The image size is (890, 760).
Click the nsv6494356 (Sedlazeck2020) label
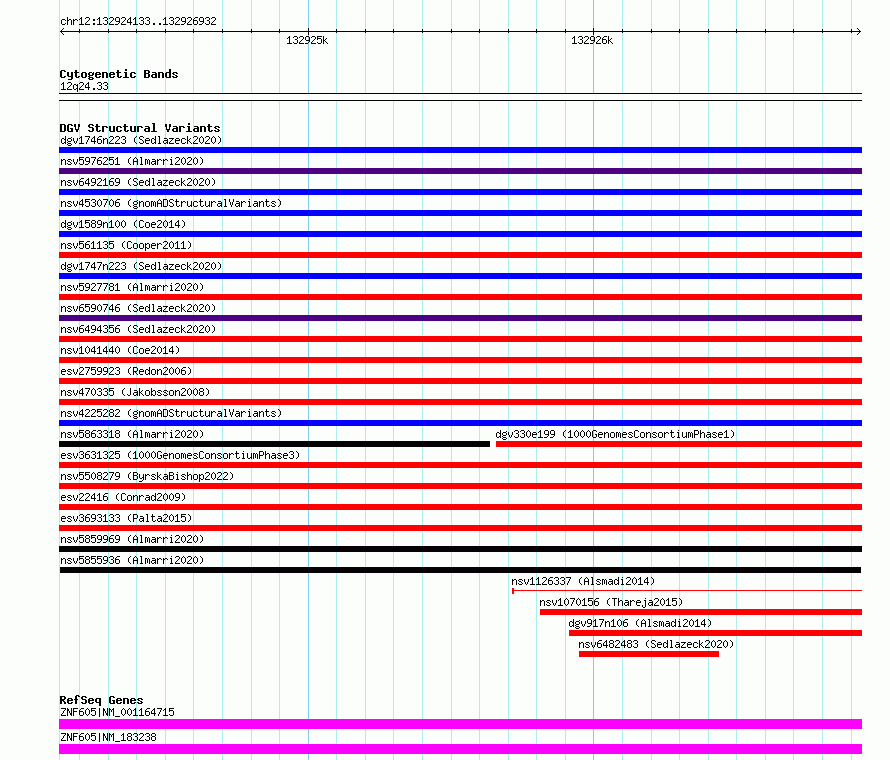click(138, 329)
